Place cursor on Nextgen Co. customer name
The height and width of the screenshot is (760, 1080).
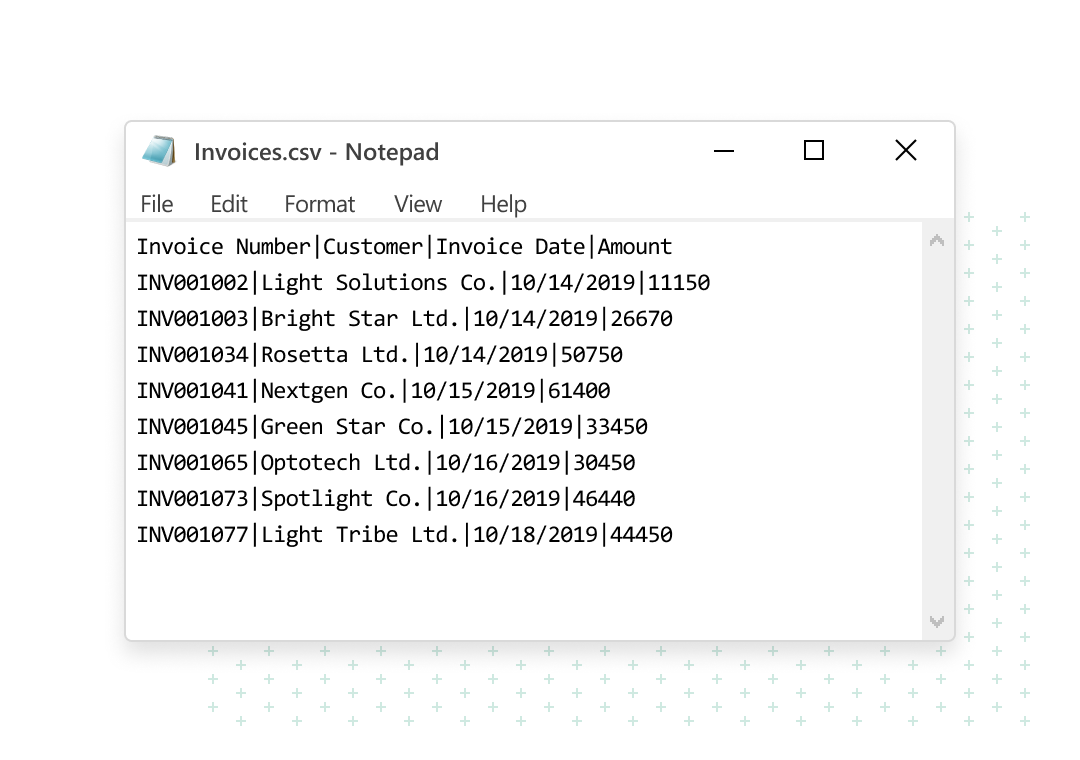point(329,391)
